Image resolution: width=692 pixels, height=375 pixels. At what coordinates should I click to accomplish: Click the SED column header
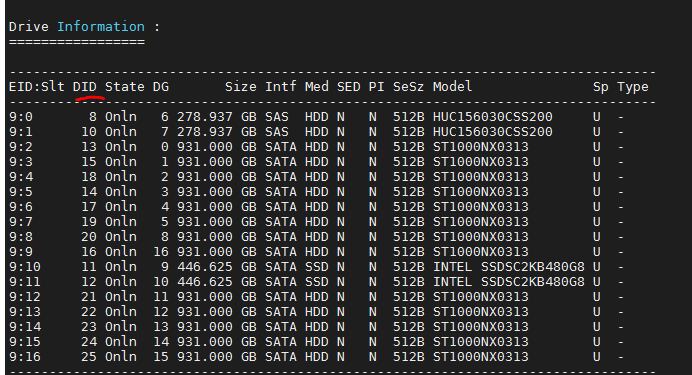click(349, 86)
